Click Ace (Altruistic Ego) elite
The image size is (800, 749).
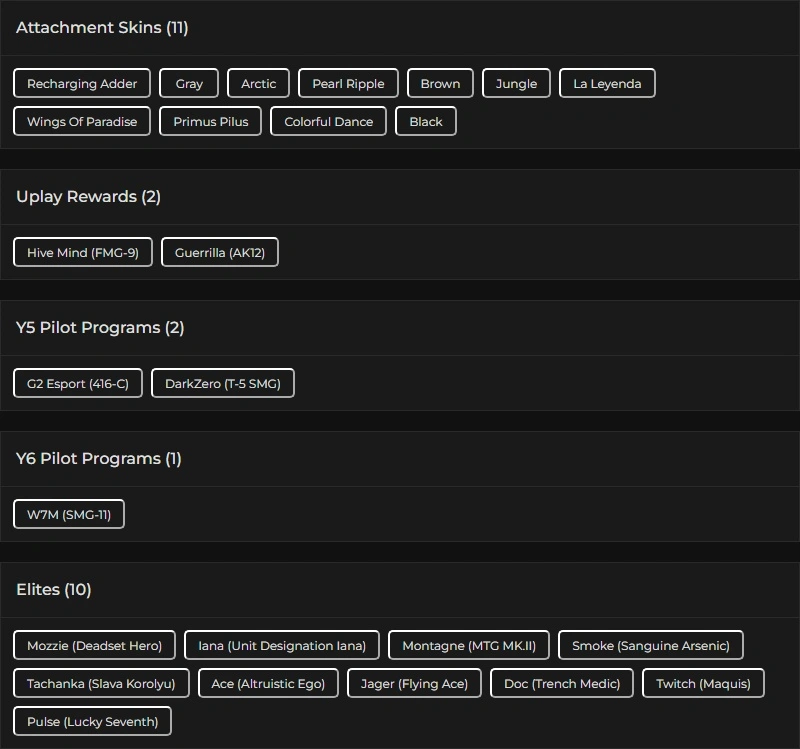coord(268,683)
